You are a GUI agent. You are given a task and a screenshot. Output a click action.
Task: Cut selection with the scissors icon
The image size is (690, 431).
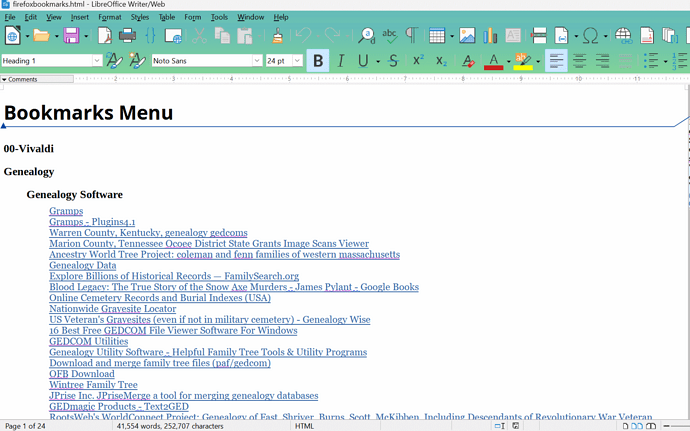click(x=199, y=36)
